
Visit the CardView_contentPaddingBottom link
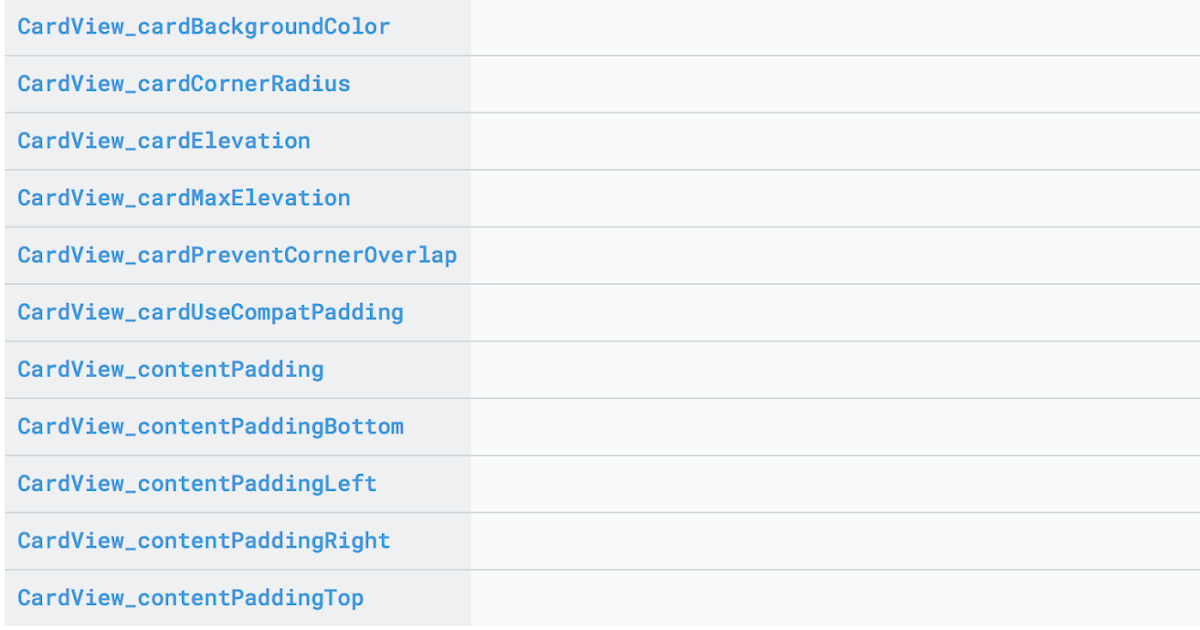211,426
